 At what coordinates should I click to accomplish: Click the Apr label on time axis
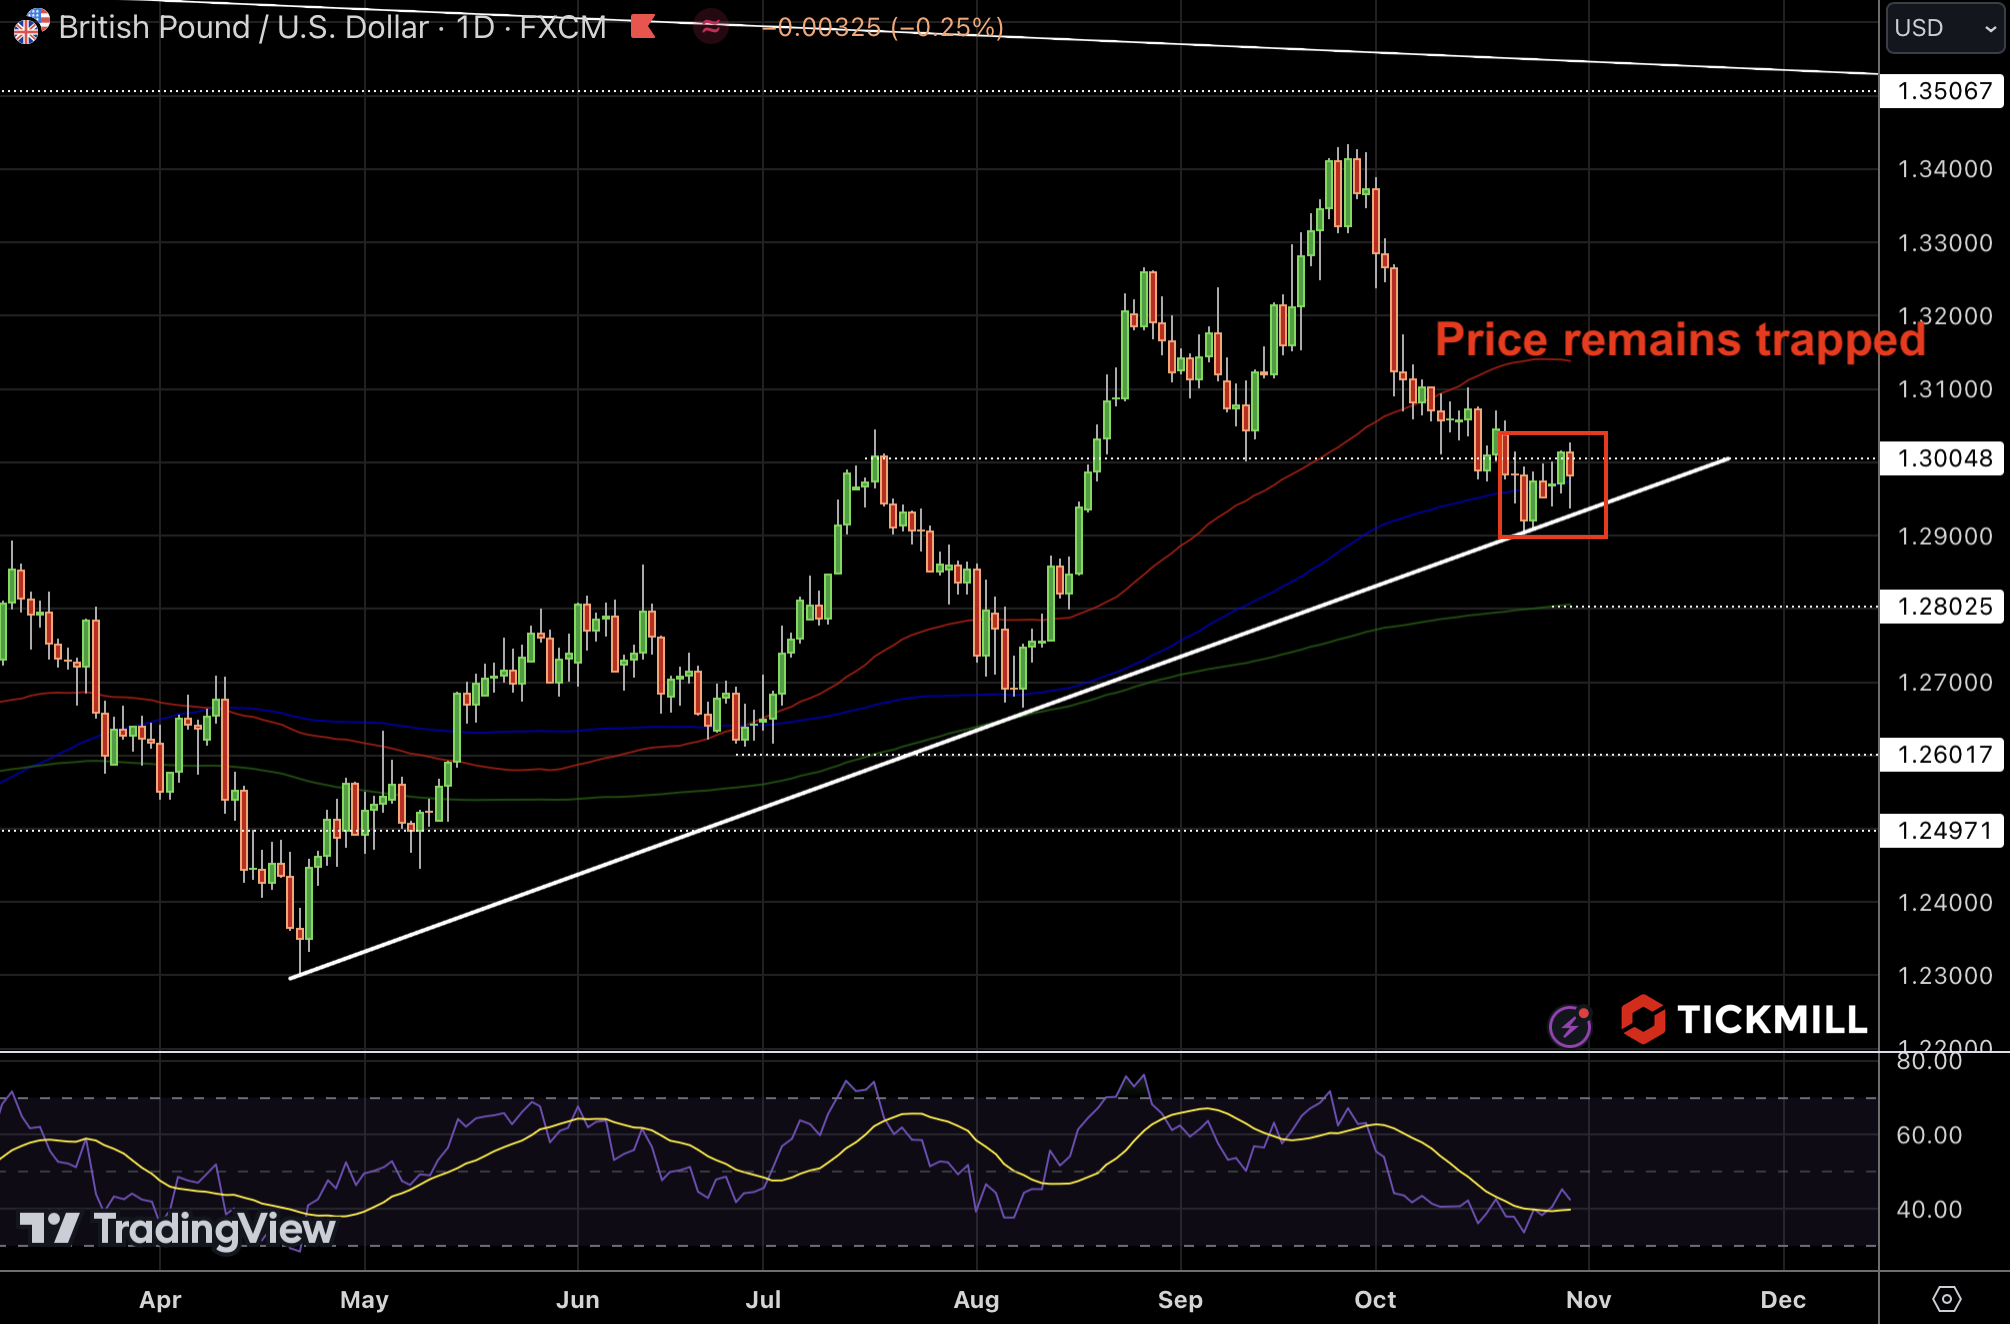(x=160, y=1299)
